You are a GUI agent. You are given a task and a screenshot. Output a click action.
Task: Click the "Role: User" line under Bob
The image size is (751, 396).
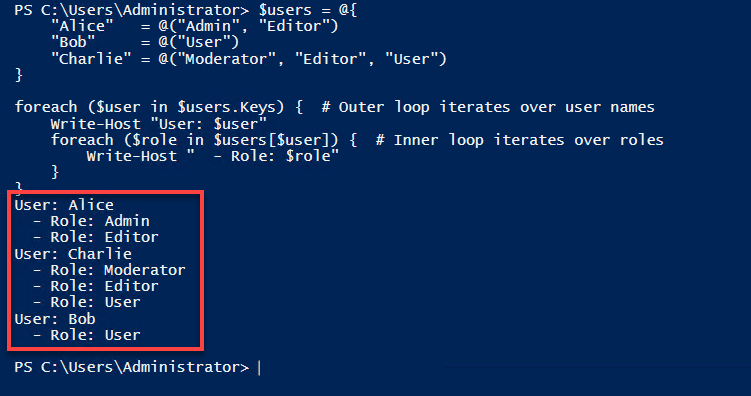pyautogui.click(x=87, y=335)
